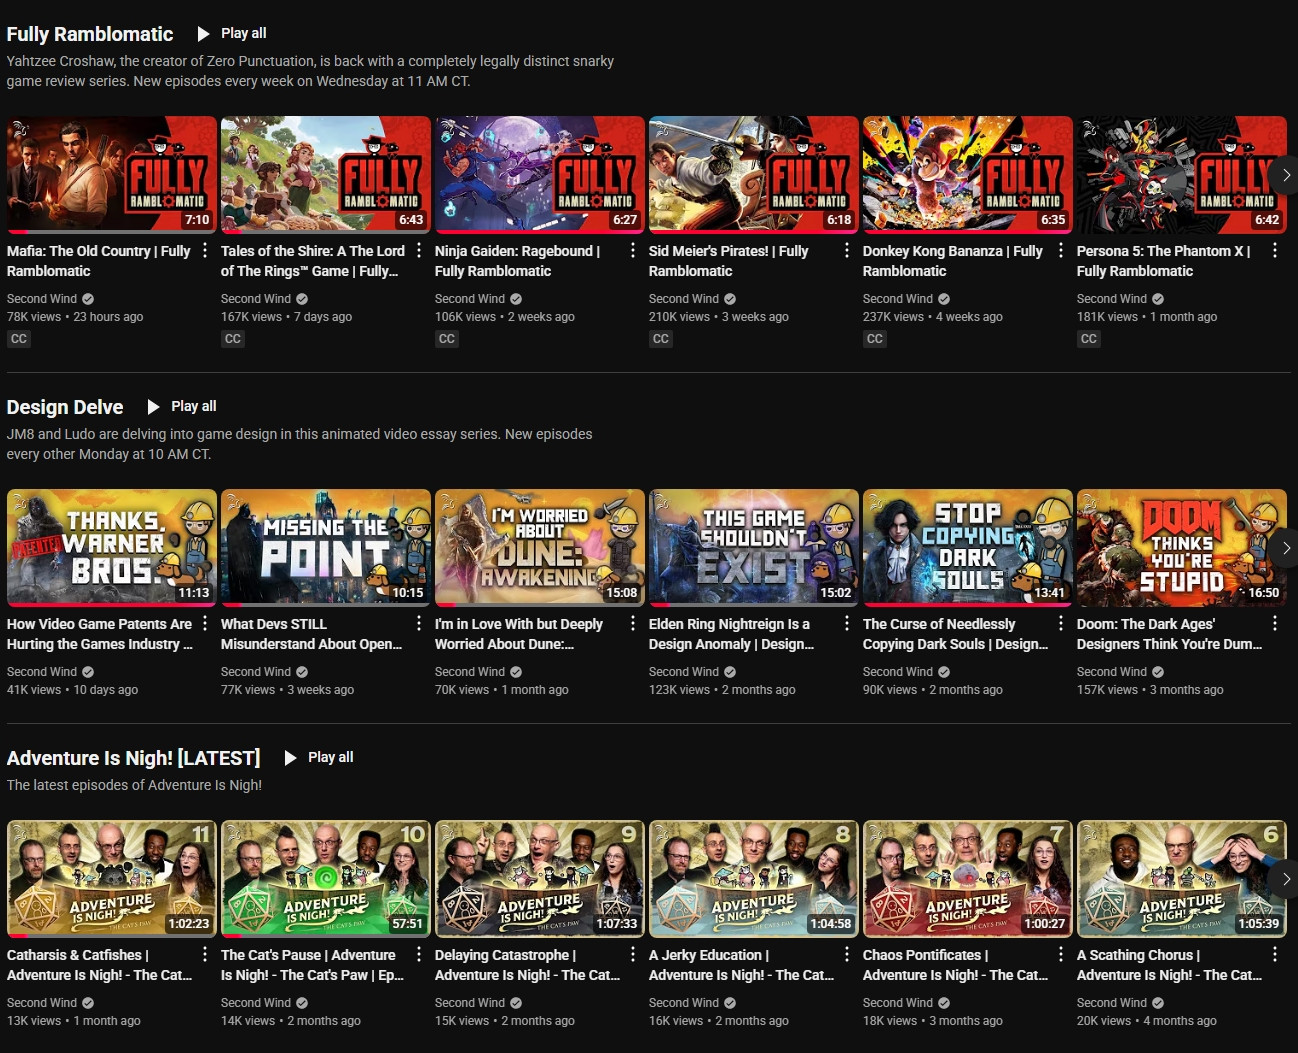
Task: Open menu for A Scathing Chorus video
Action: 1275,954
